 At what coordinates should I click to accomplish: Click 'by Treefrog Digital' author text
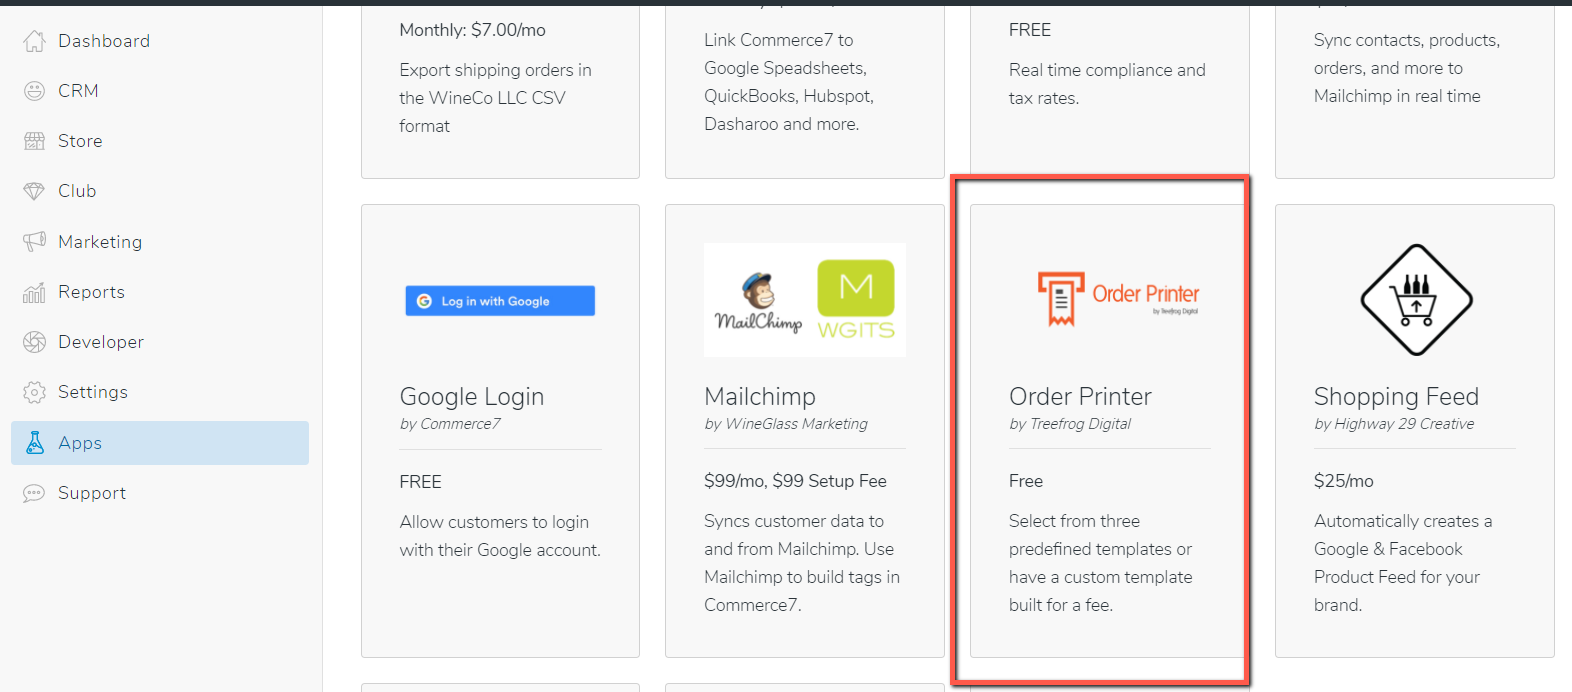point(1070,424)
